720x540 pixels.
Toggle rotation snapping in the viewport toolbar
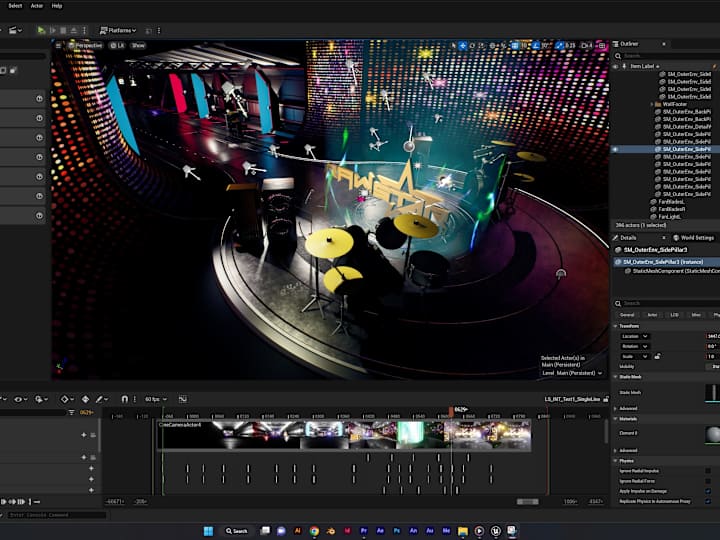[536, 45]
